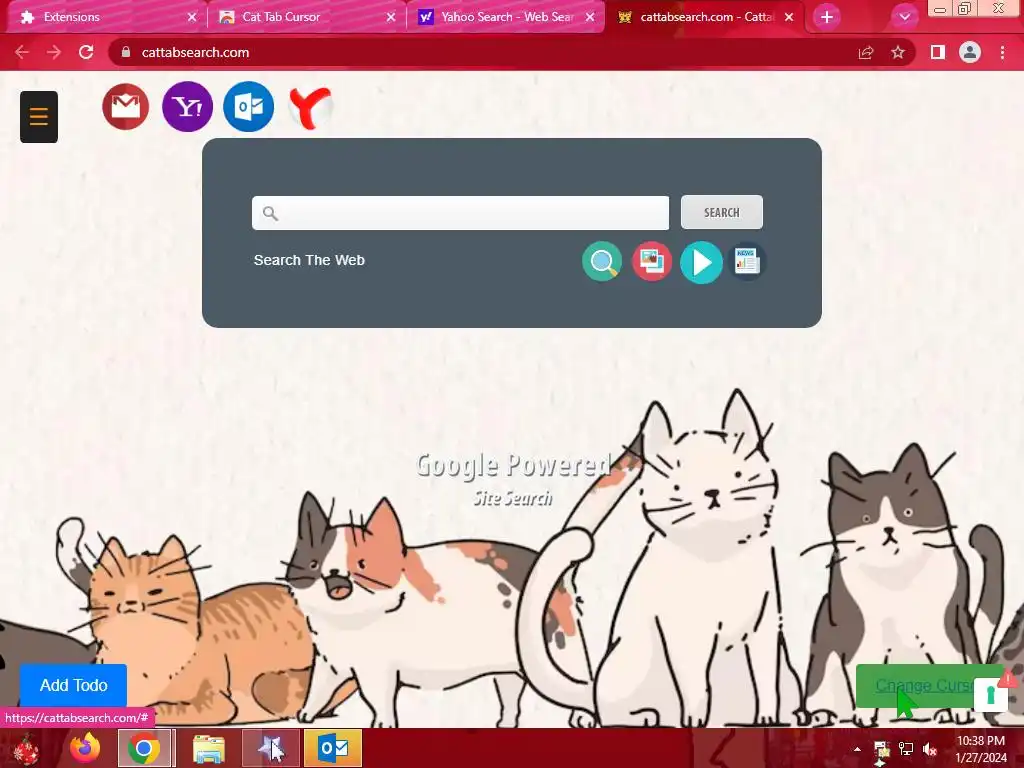Image resolution: width=1024 pixels, height=768 pixels.
Task: Reload the current page
Action: [86, 52]
